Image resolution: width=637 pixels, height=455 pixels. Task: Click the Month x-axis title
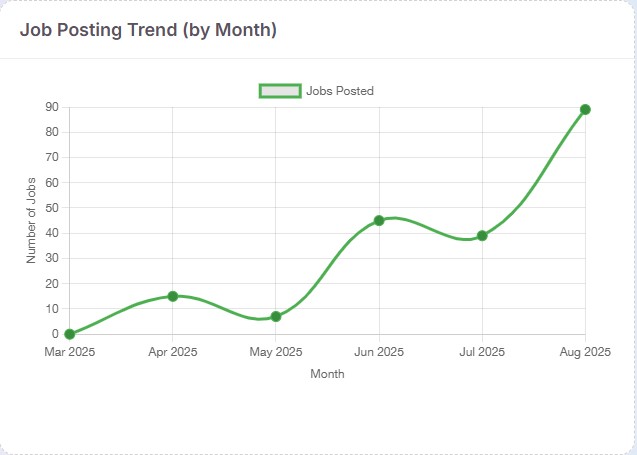pos(327,374)
